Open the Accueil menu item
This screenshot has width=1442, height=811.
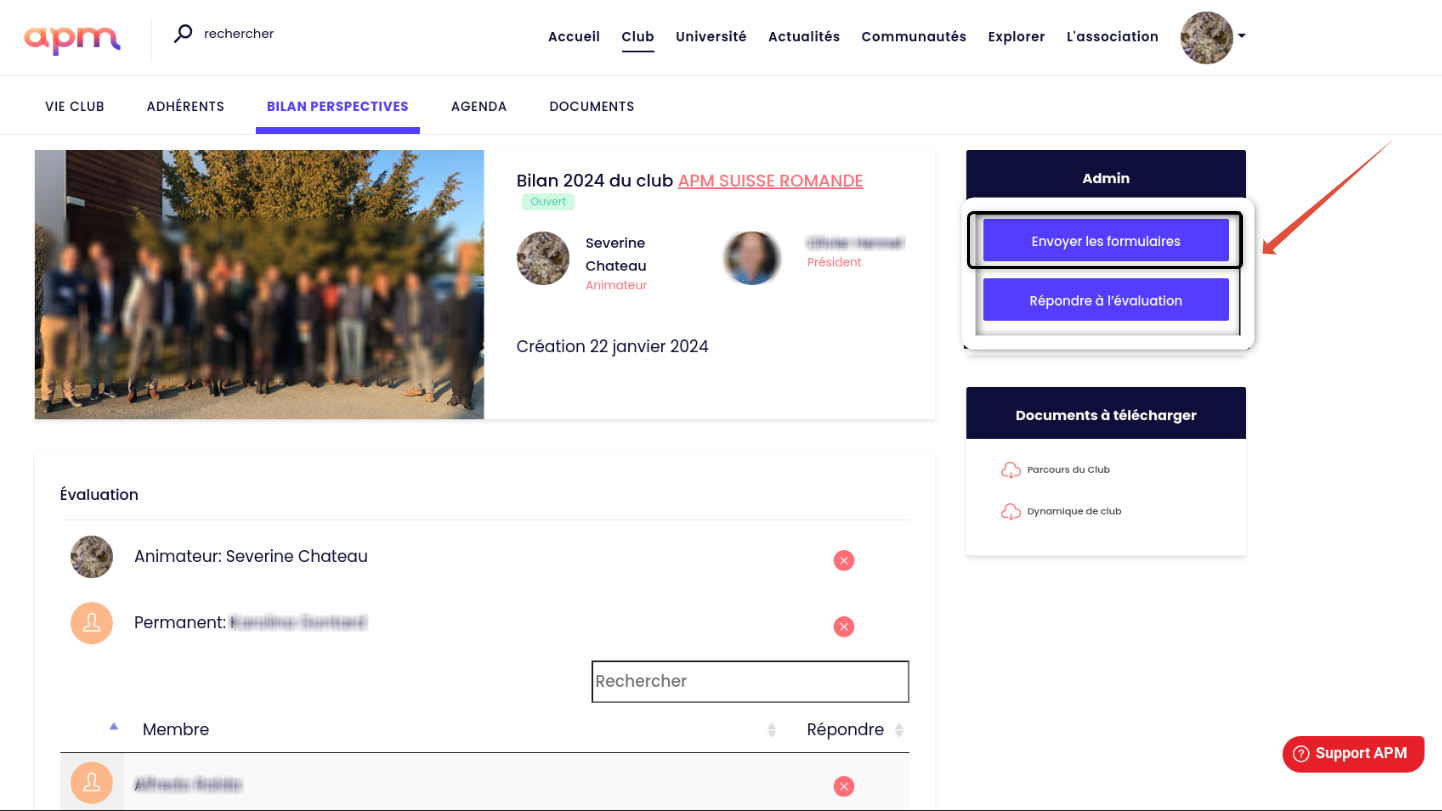[574, 37]
